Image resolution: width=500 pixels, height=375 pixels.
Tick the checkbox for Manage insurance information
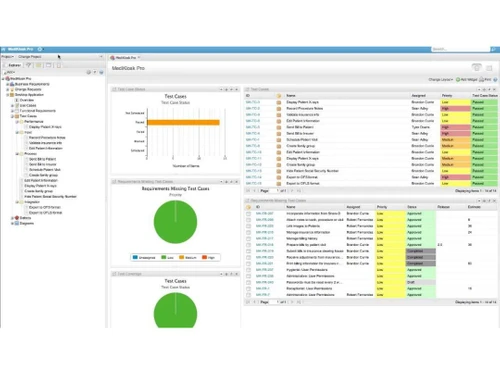click(x=248, y=232)
